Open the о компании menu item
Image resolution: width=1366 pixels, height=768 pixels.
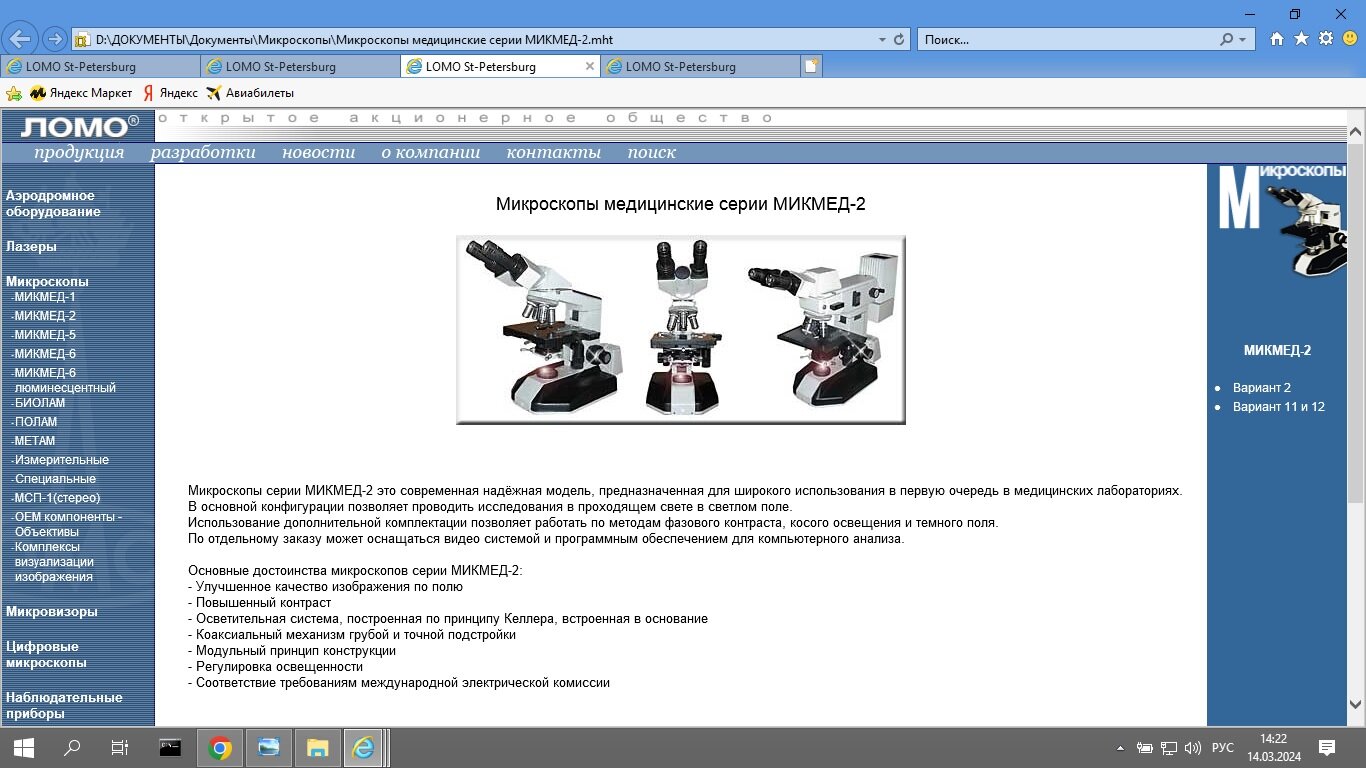coord(431,153)
